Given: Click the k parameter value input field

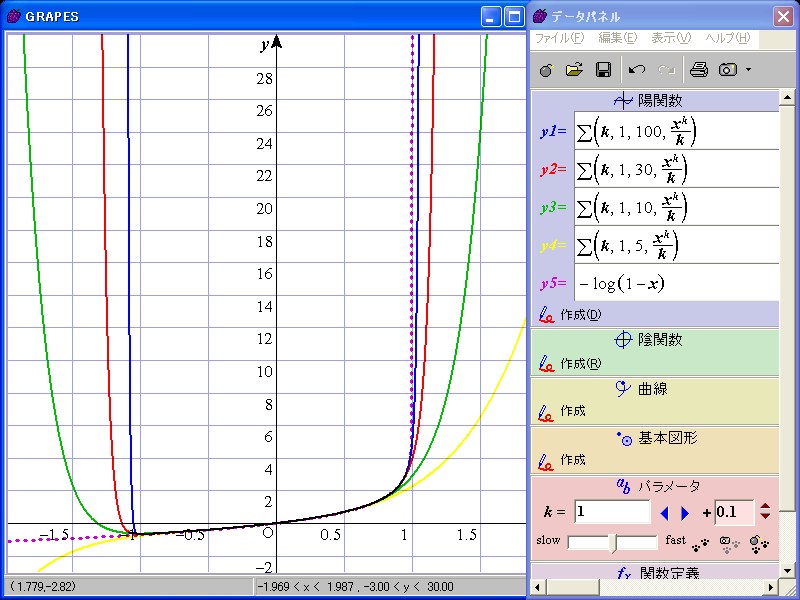Looking at the screenshot, I should click(612, 512).
